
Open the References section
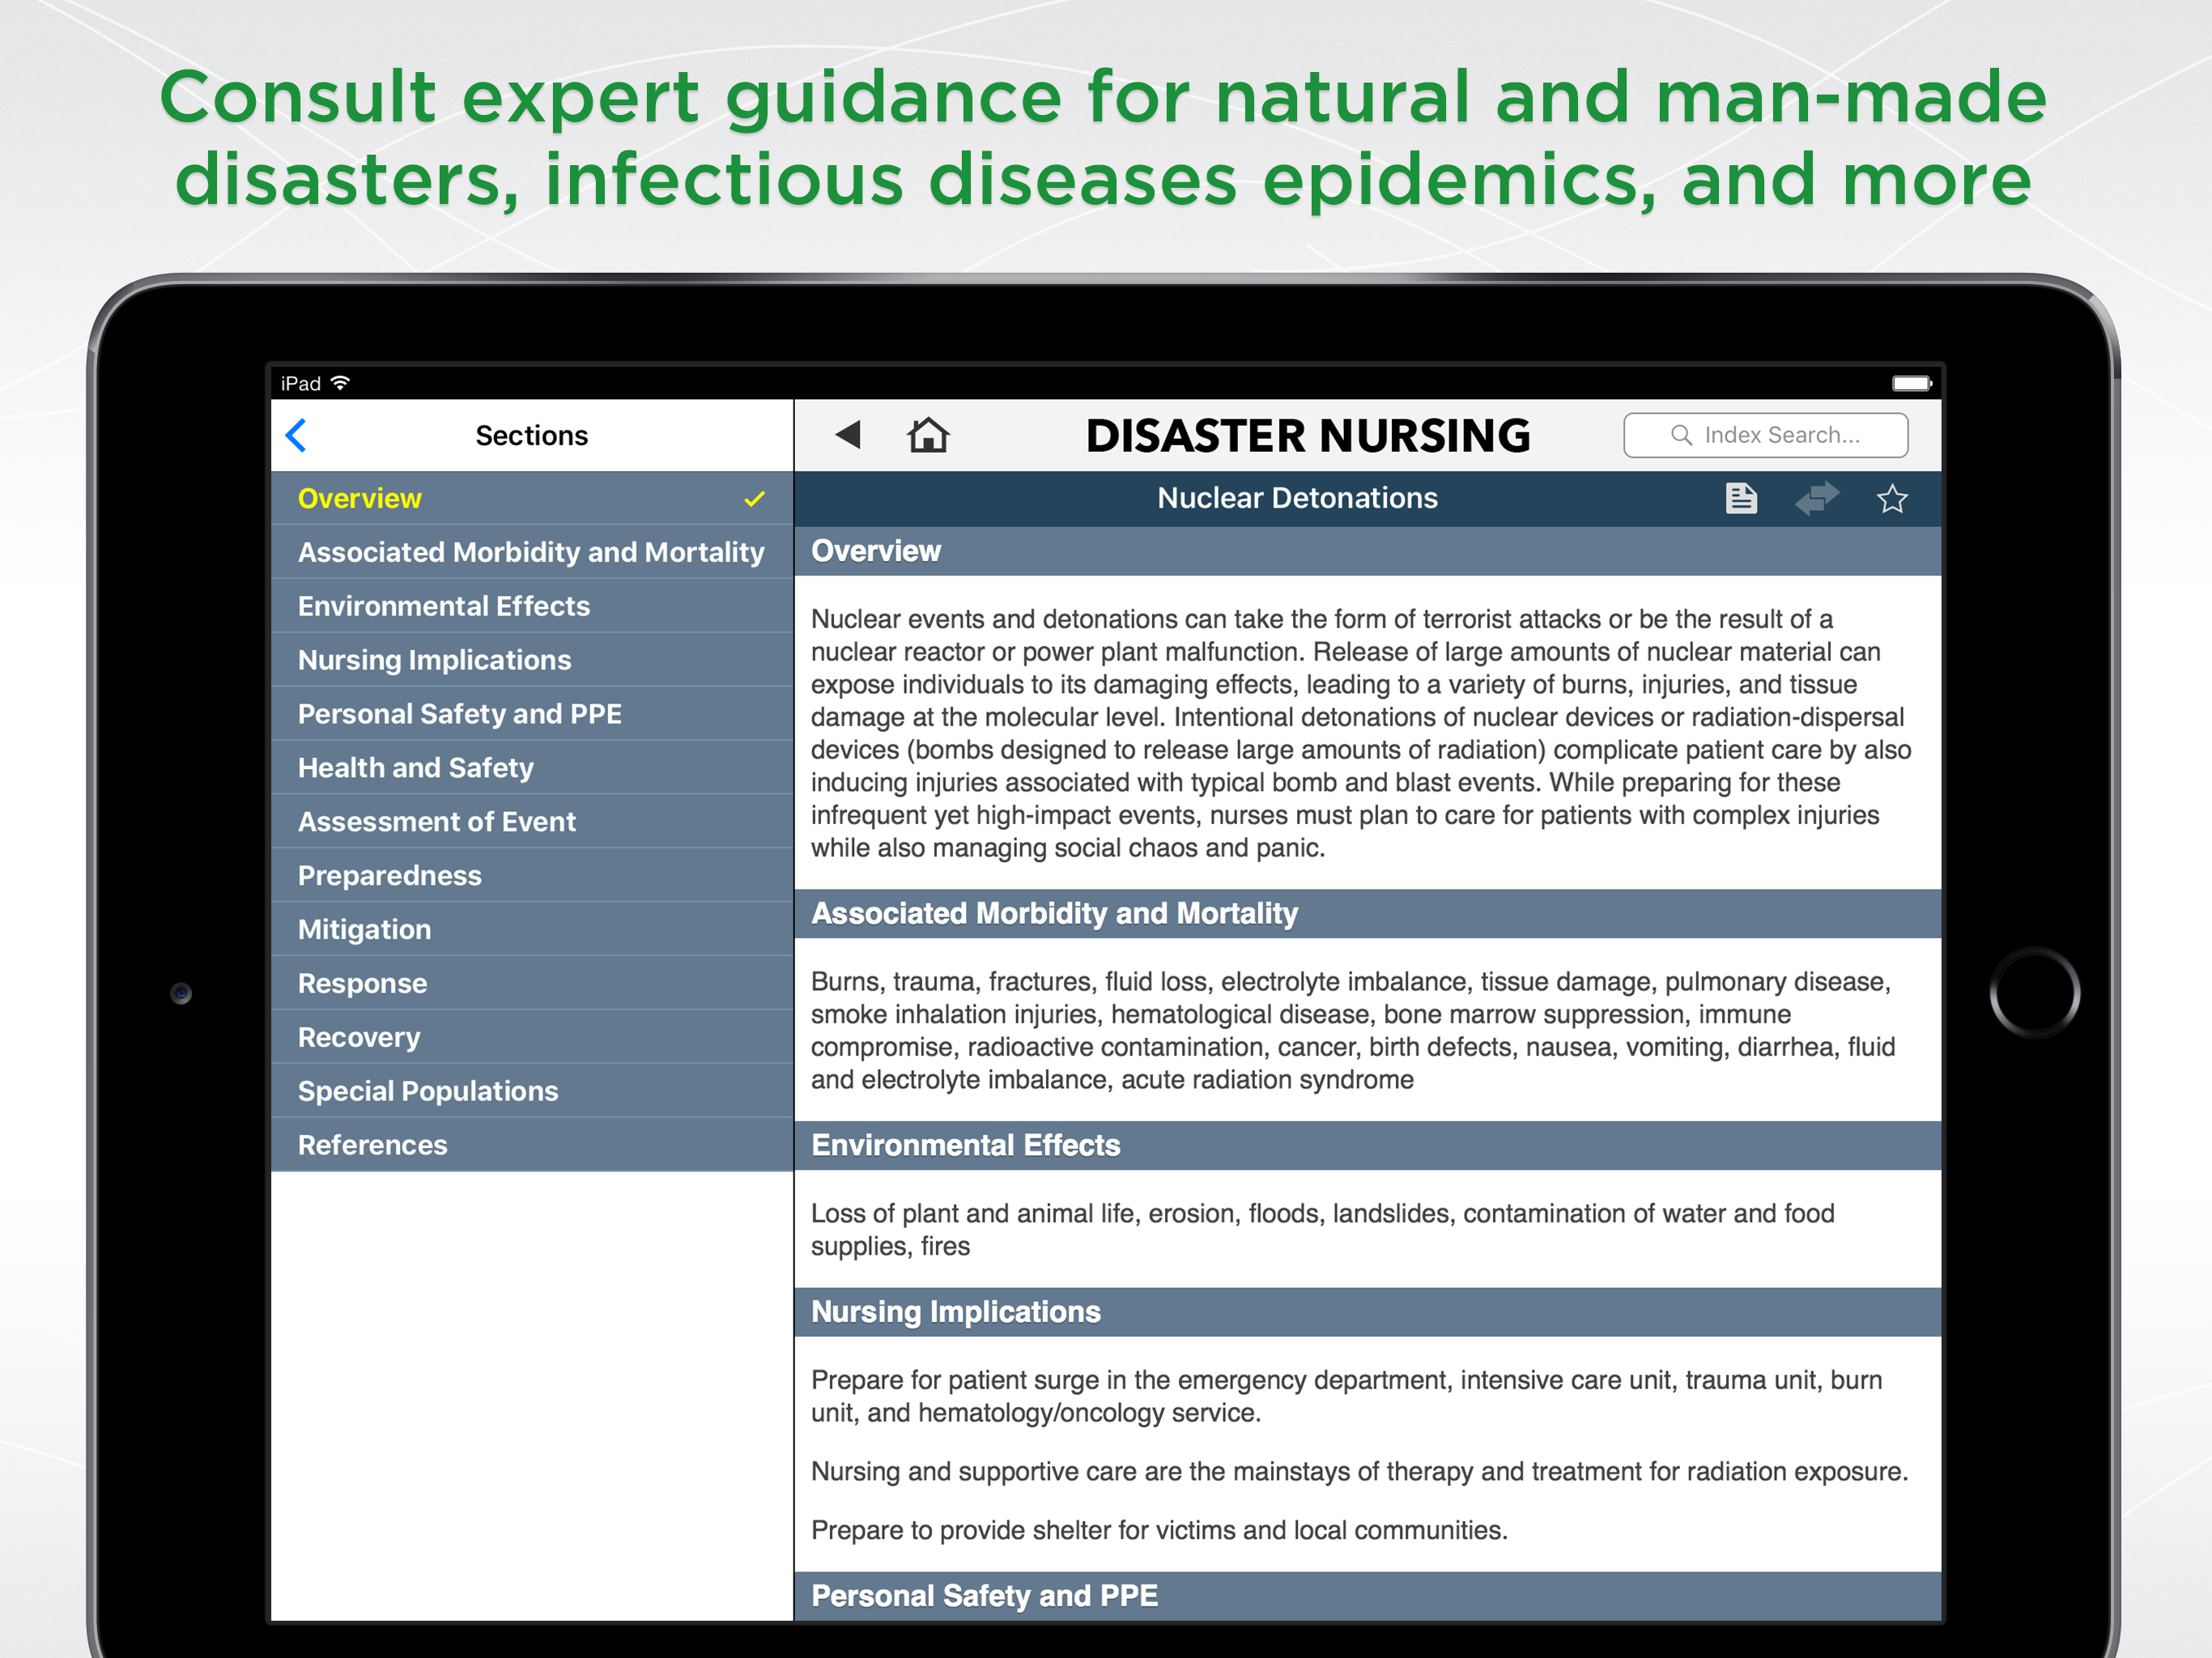372,1145
